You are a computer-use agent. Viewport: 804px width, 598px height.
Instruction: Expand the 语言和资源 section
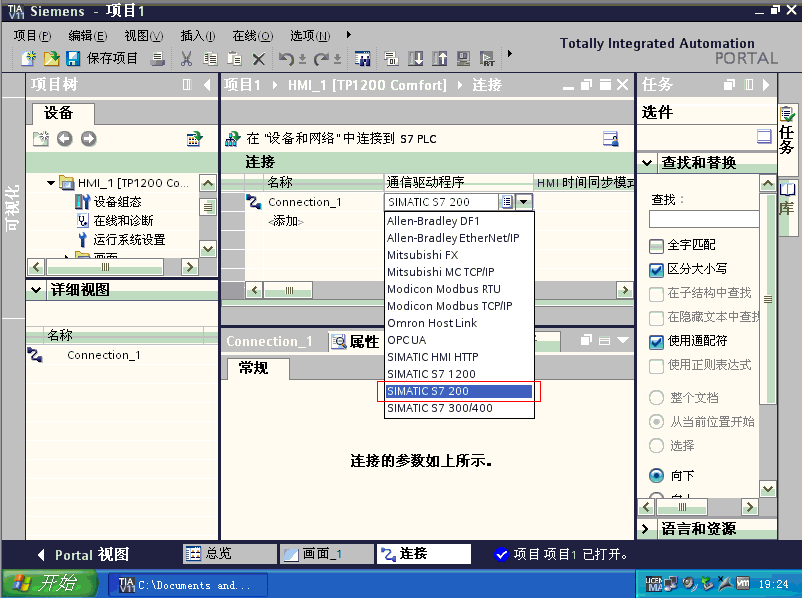[x=645, y=529]
